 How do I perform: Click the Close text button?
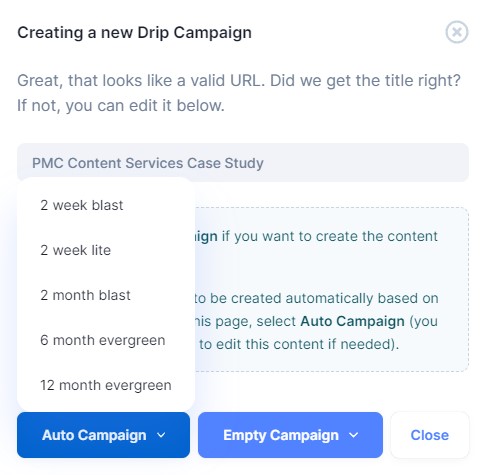coord(430,435)
